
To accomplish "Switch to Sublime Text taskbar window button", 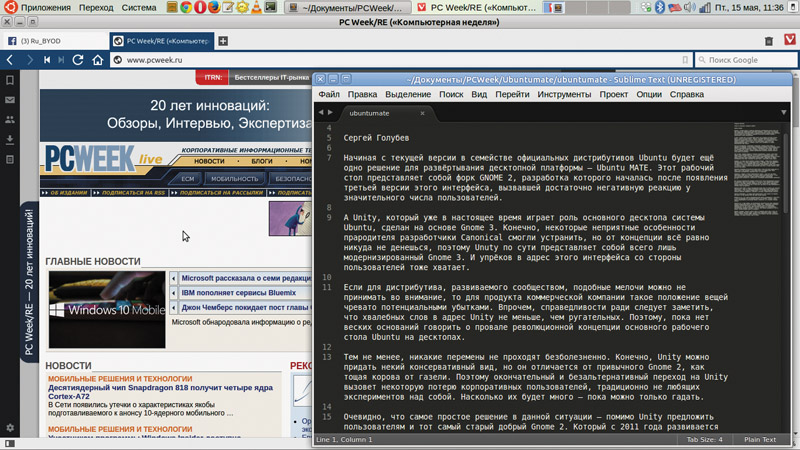I will pyautogui.click(x=347, y=8).
